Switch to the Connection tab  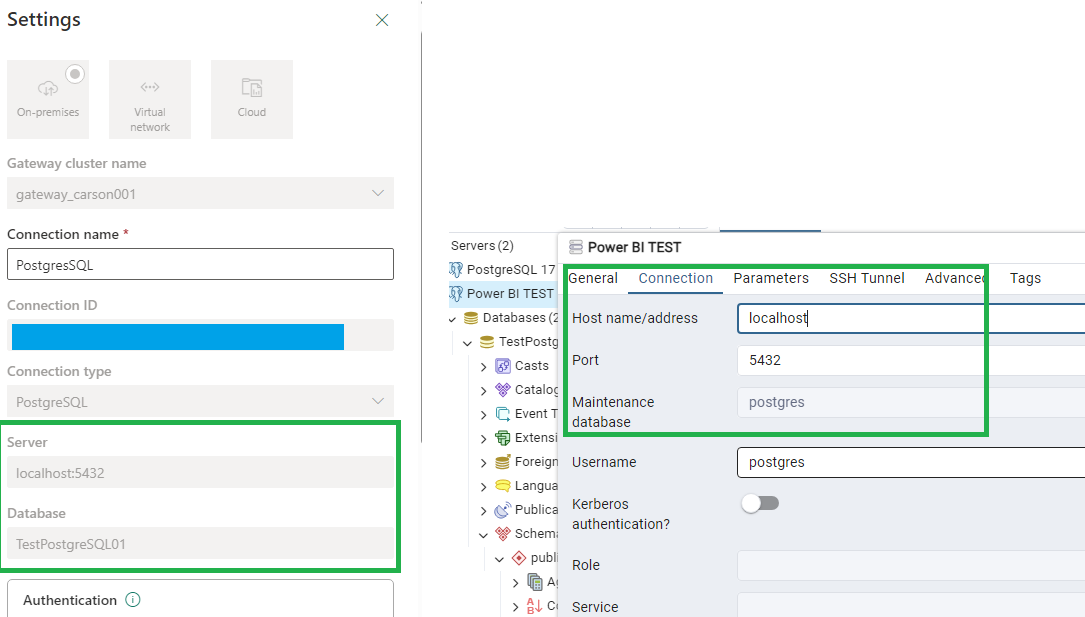click(x=675, y=278)
